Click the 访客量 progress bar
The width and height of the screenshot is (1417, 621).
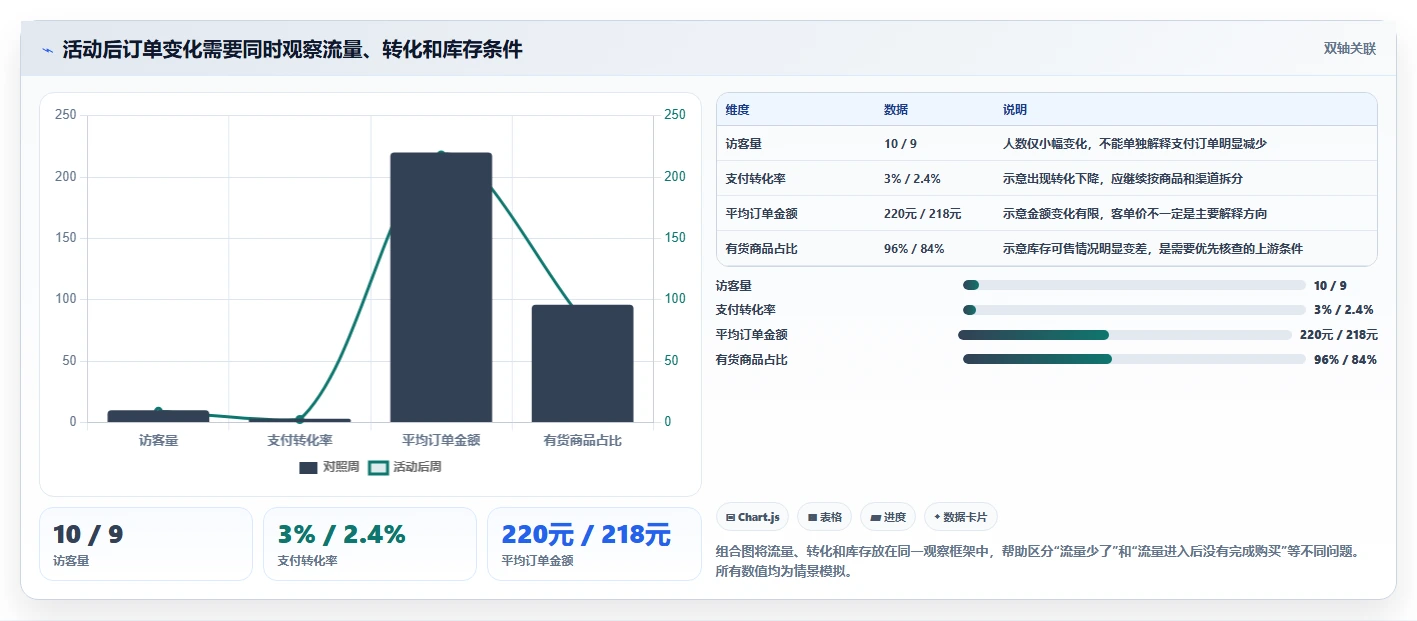coord(1134,285)
